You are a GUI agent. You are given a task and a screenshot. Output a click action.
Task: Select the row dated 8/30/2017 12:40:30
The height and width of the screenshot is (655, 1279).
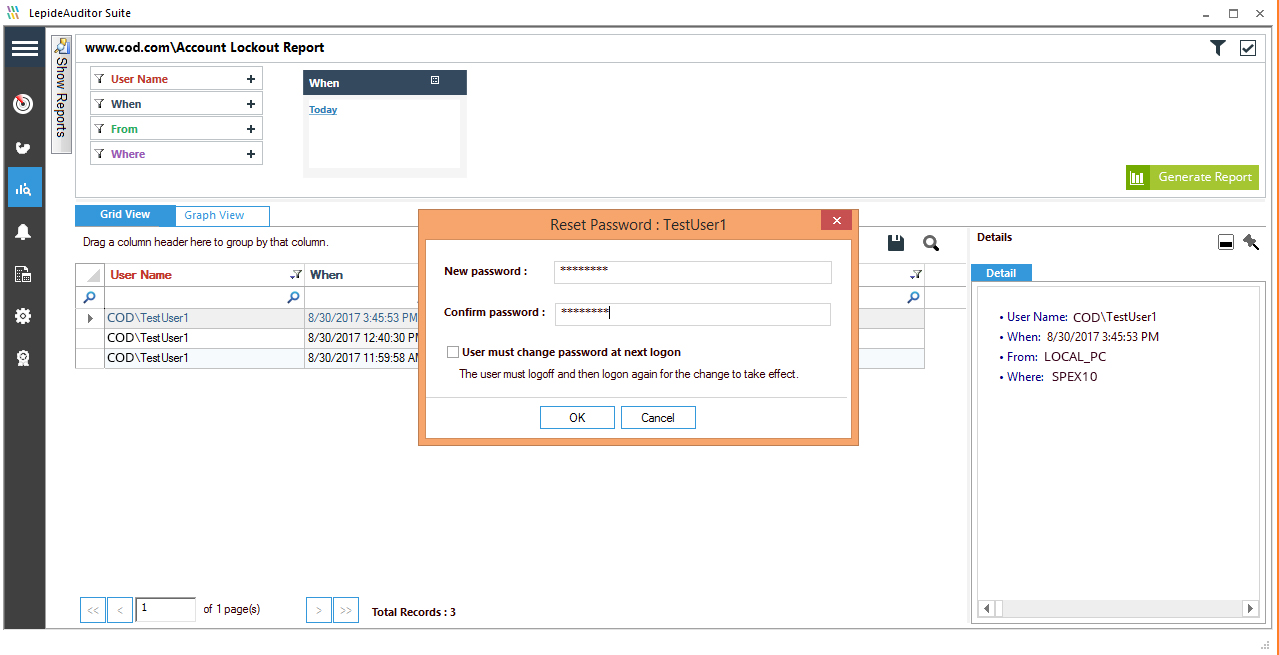pos(500,338)
